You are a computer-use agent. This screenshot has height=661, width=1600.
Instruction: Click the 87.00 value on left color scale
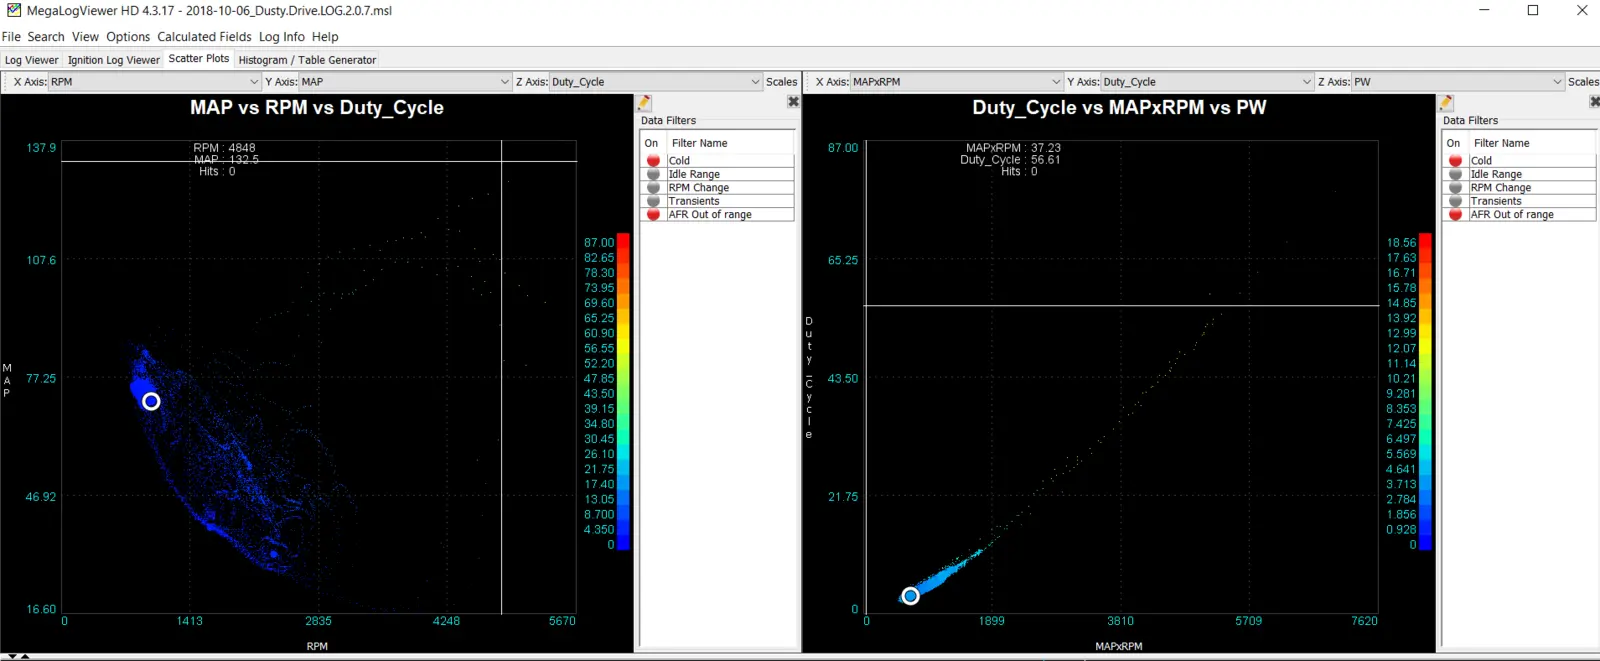pyautogui.click(x=599, y=243)
